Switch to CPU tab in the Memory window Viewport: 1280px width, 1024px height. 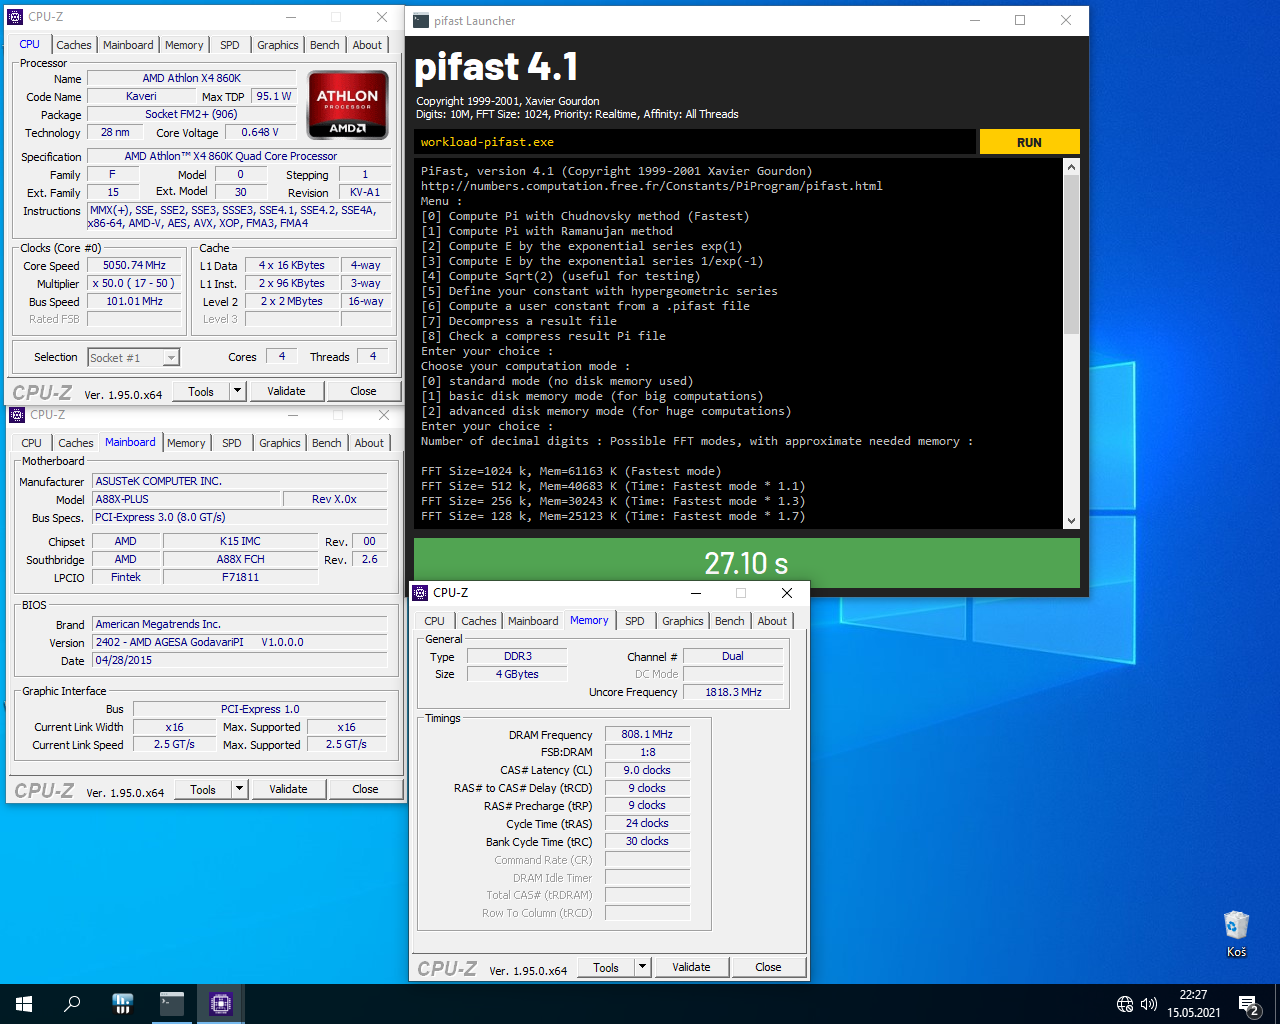435,621
